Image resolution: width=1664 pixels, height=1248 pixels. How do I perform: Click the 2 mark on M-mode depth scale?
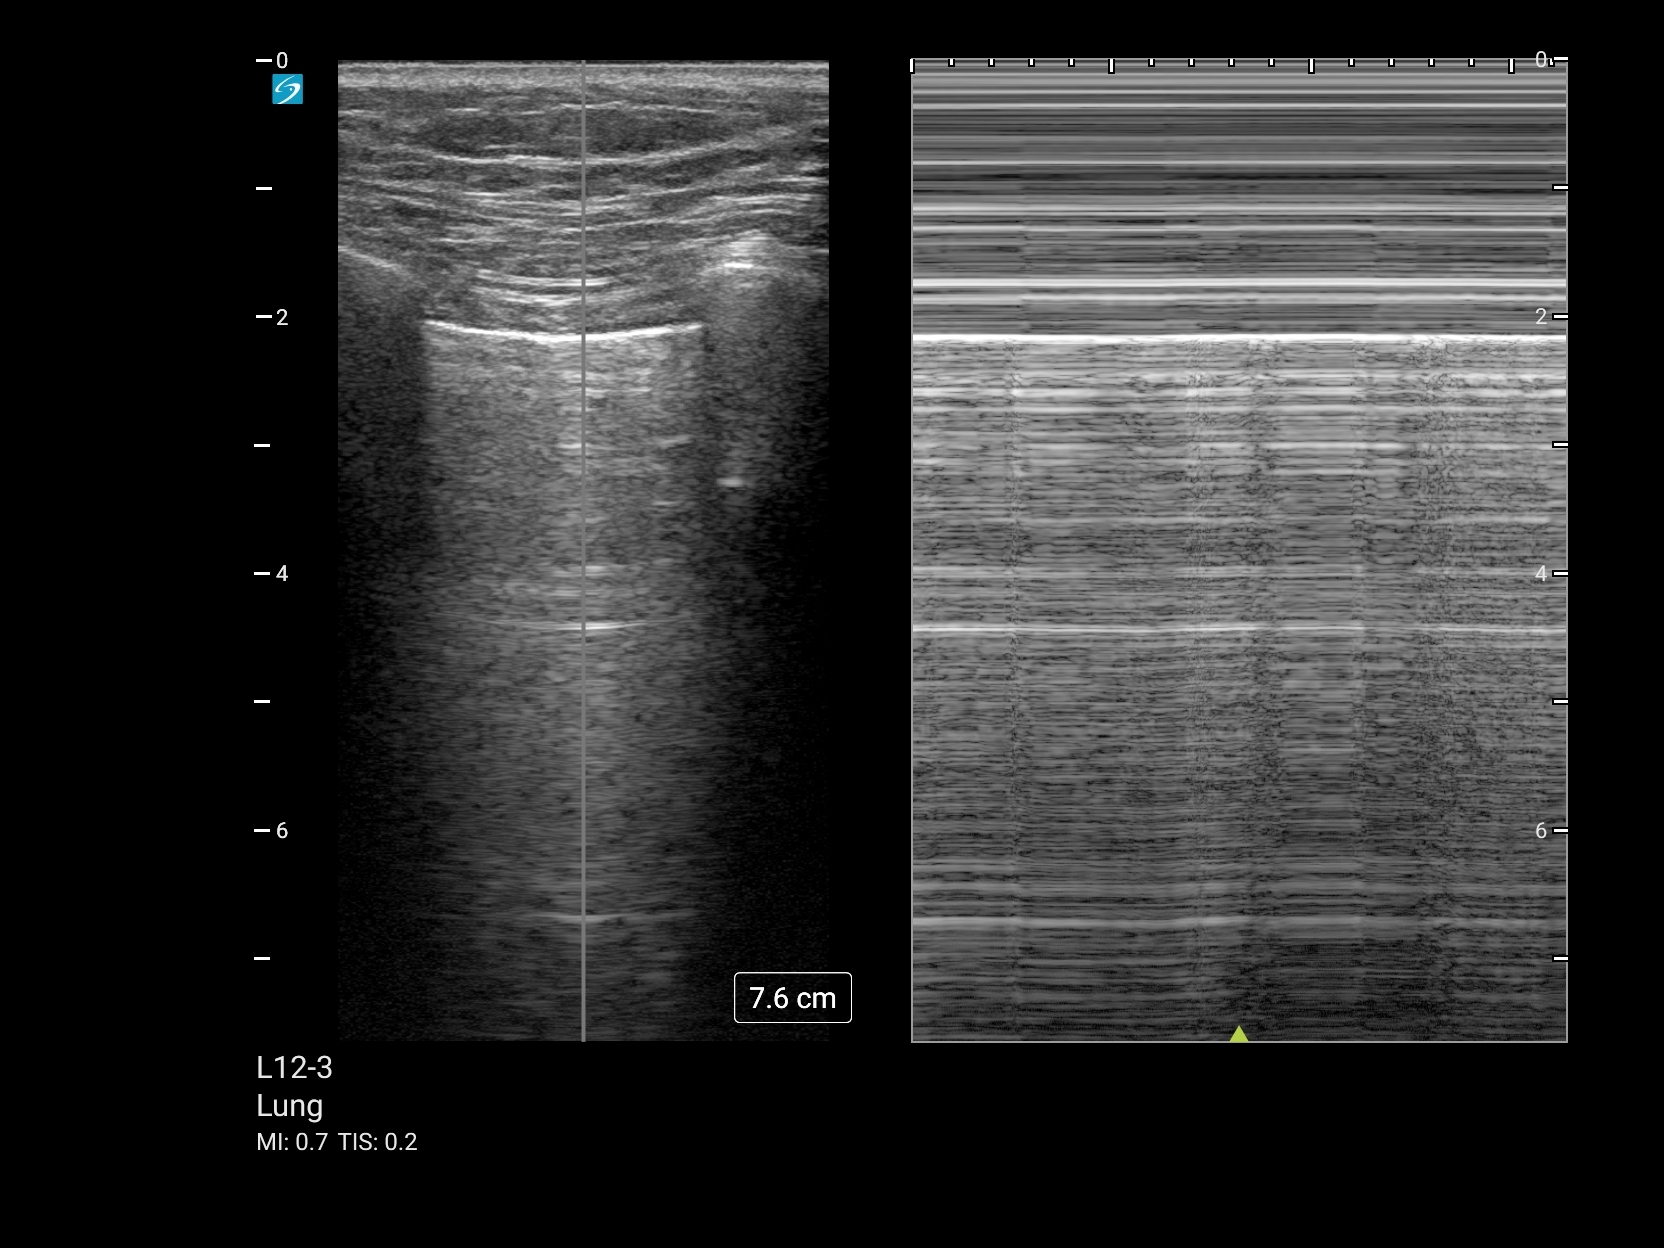click(1541, 317)
